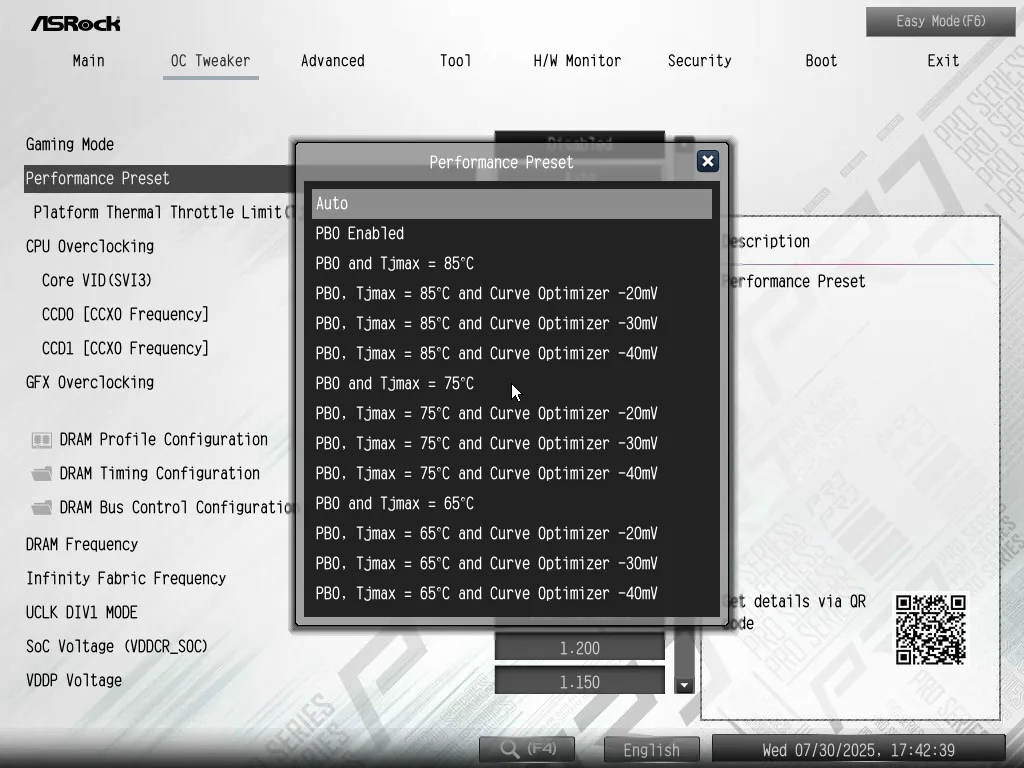Open the Boot tab

click(821, 61)
